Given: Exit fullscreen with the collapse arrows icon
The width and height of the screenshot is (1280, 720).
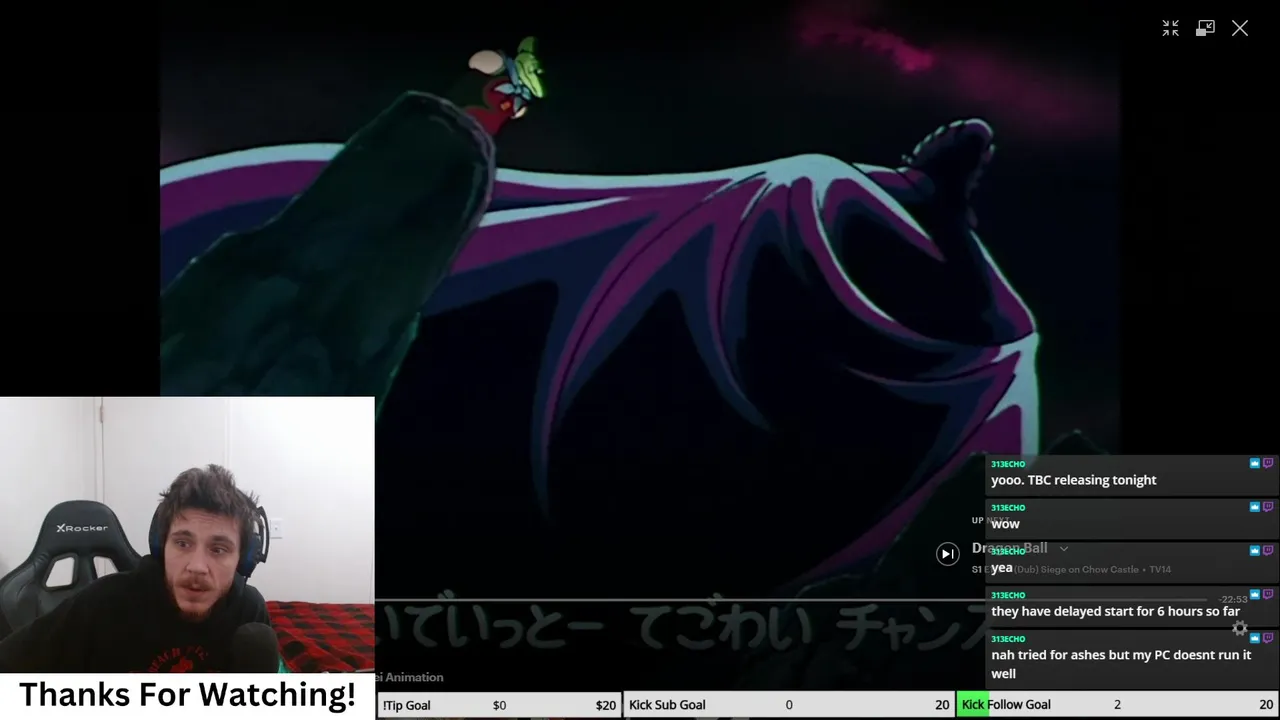Looking at the screenshot, I should 1170,28.
